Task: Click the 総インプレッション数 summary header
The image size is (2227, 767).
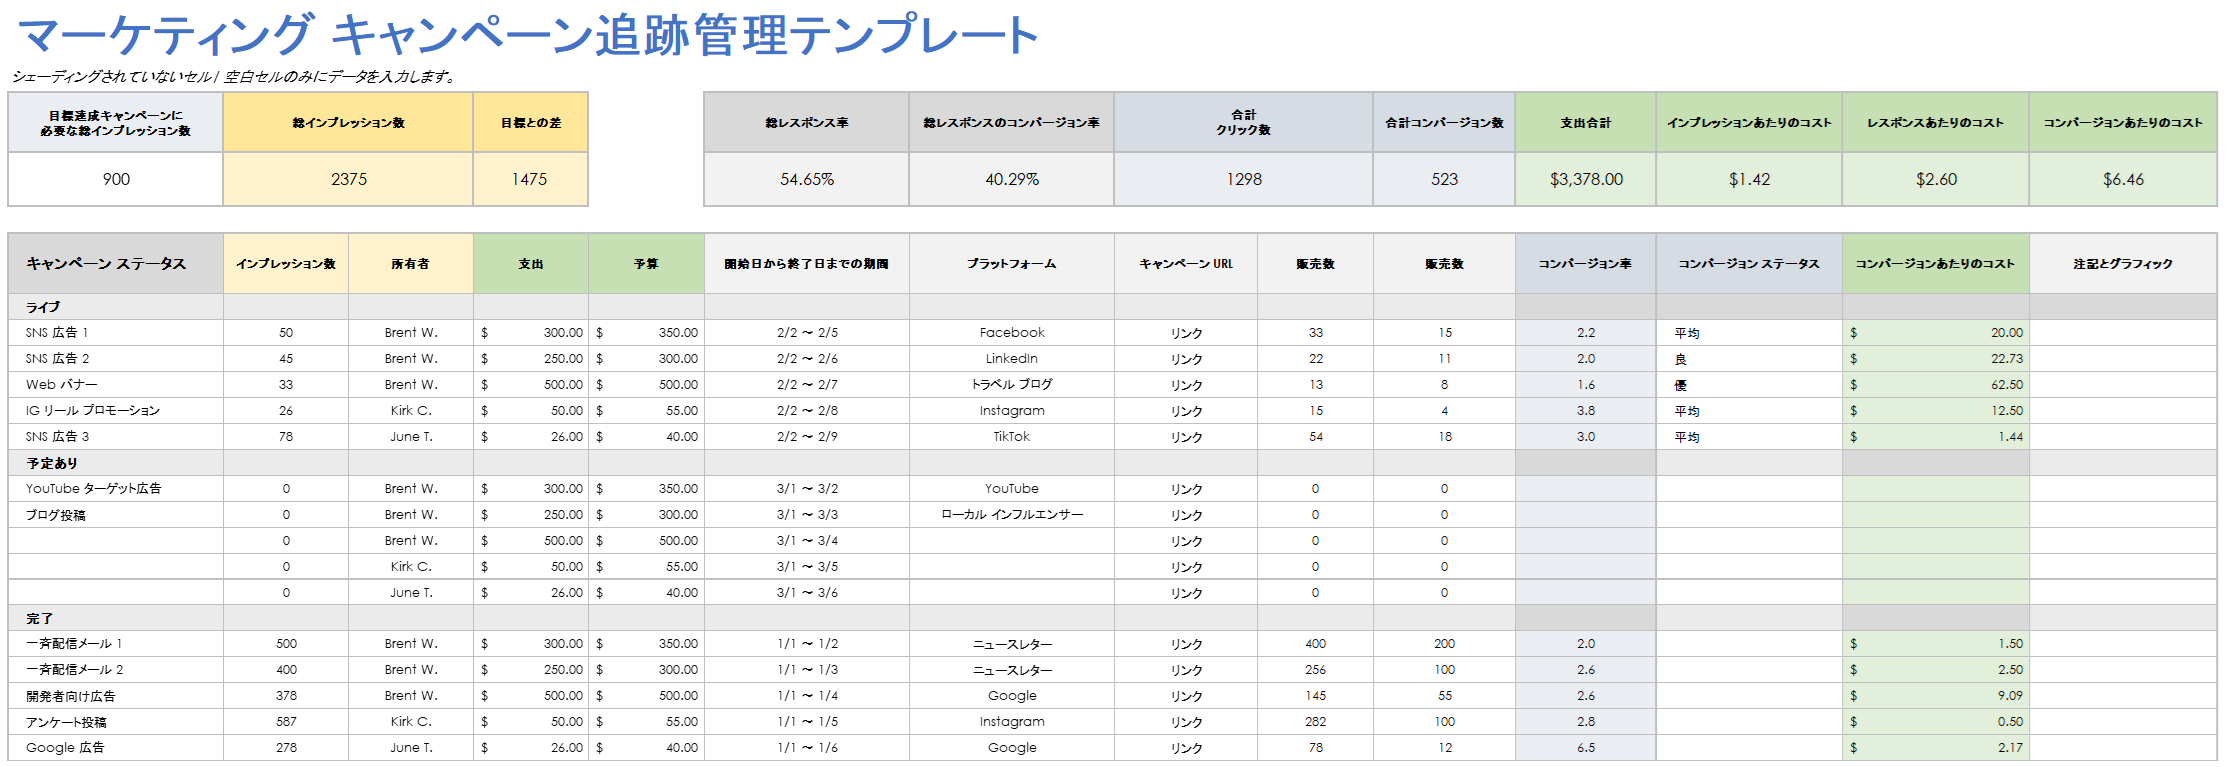Action: [x=348, y=123]
